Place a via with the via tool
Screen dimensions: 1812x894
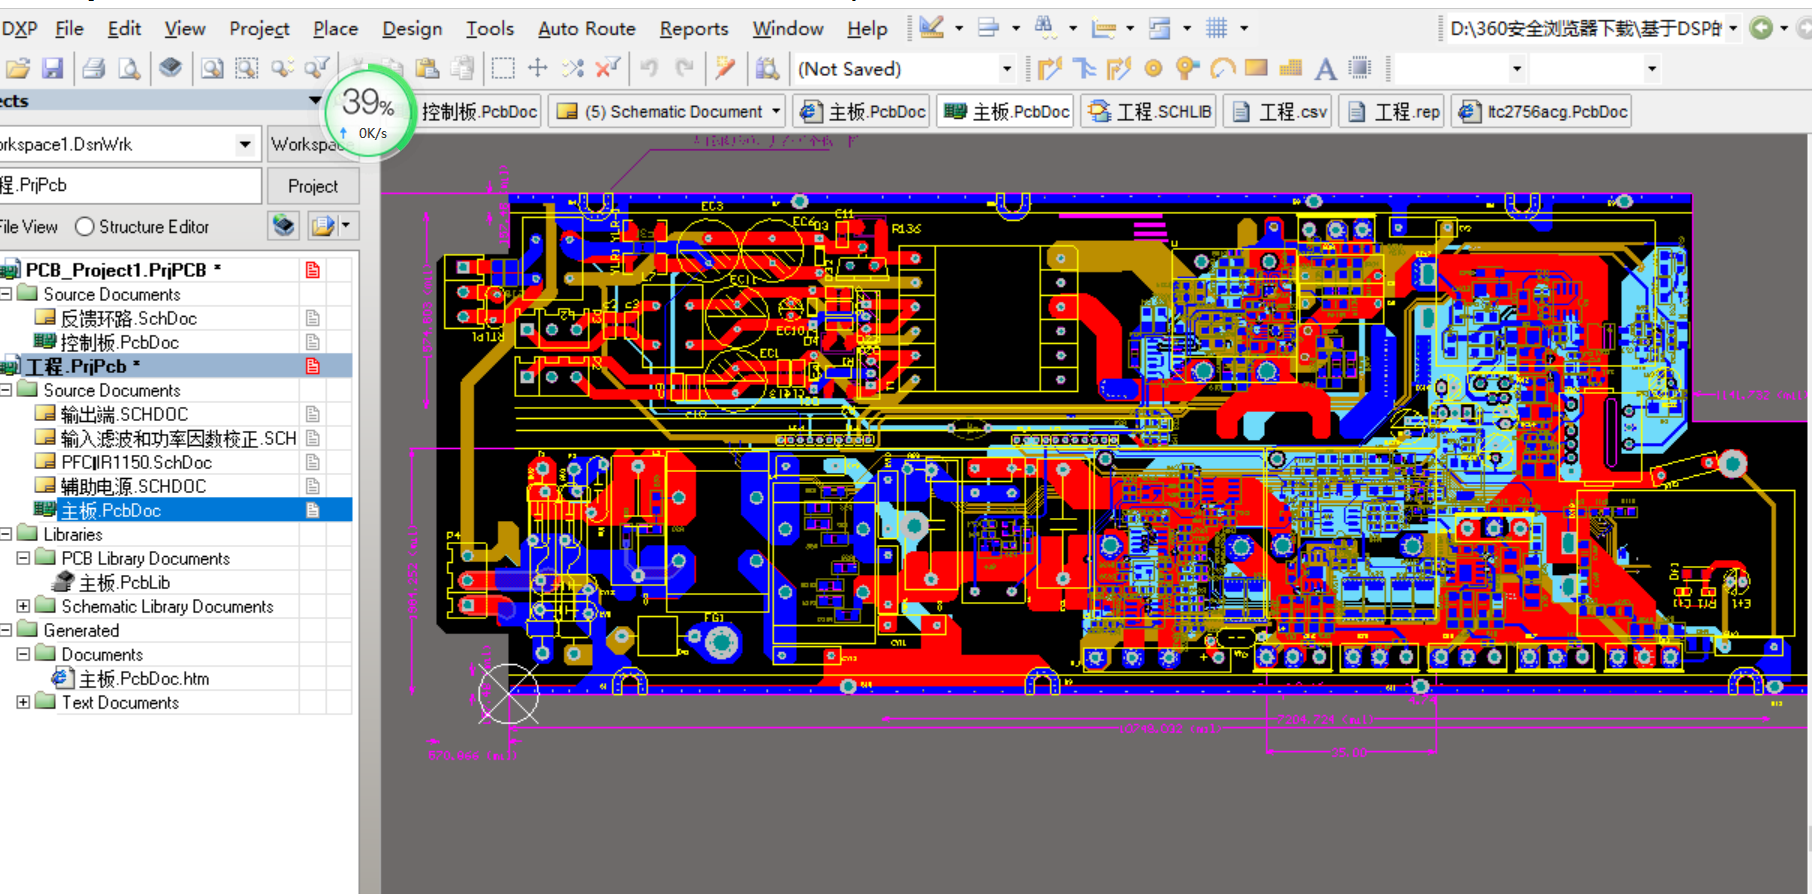point(1187,68)
